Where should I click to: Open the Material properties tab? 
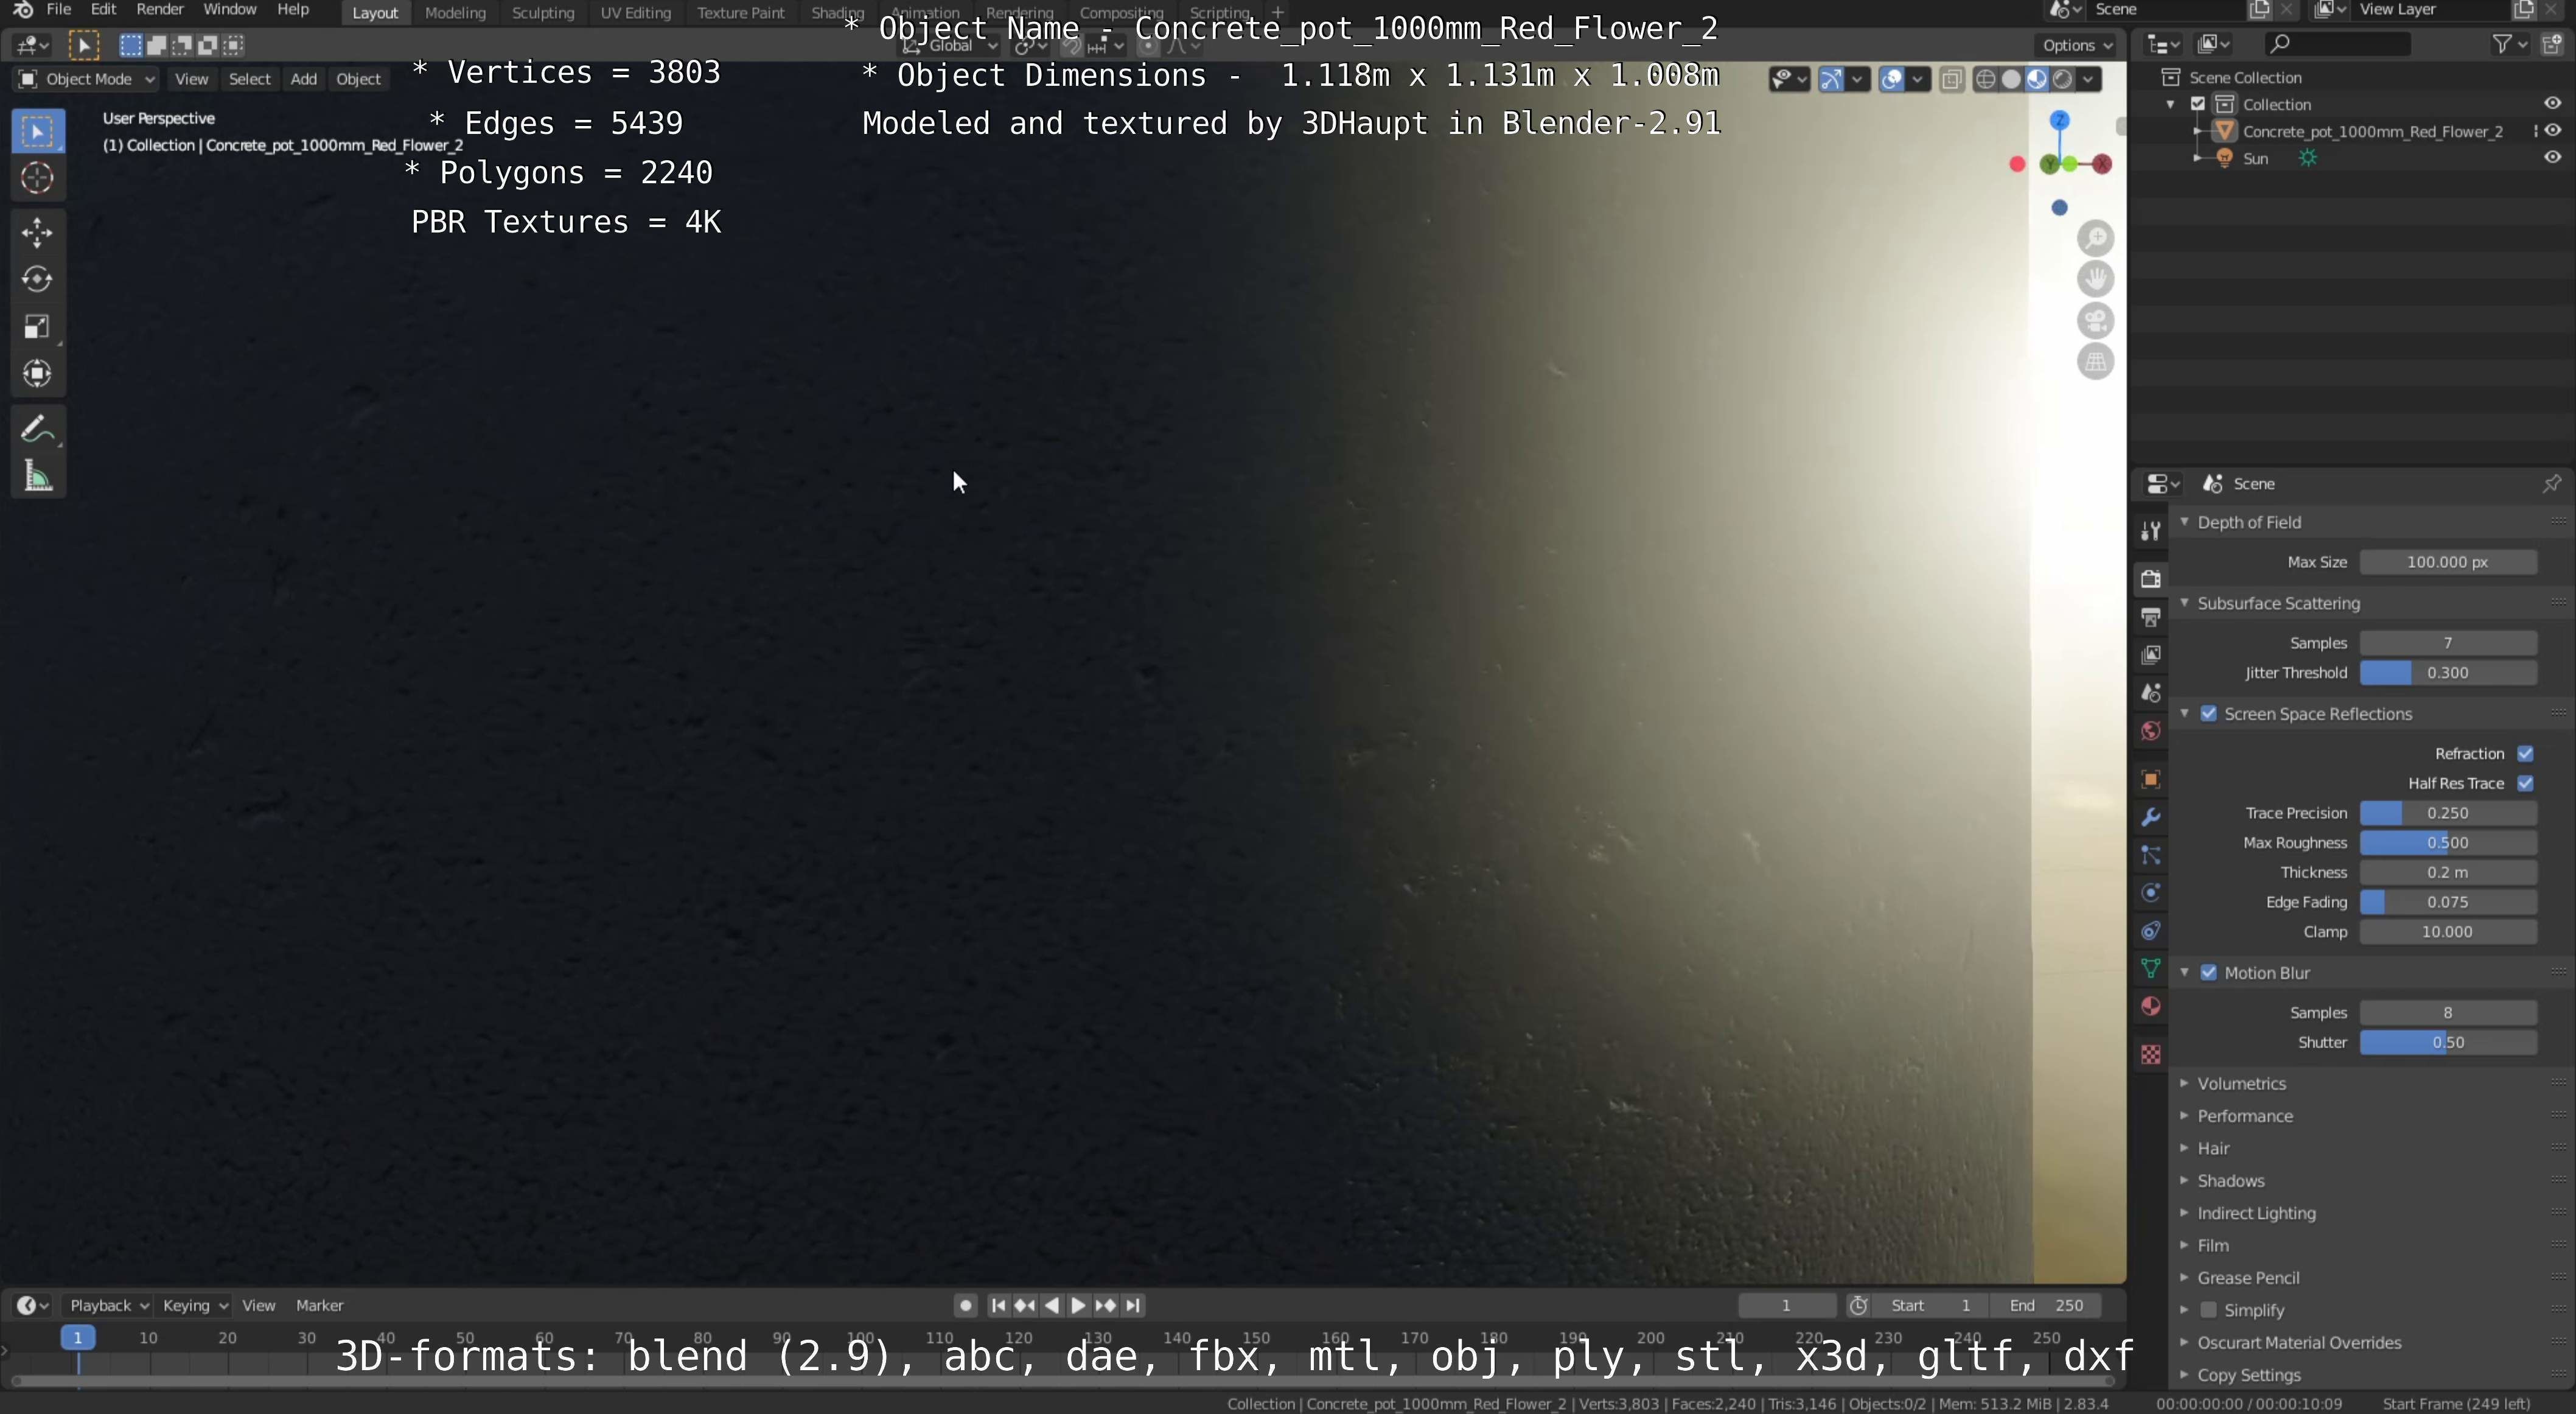(x=2151, y=1007)
